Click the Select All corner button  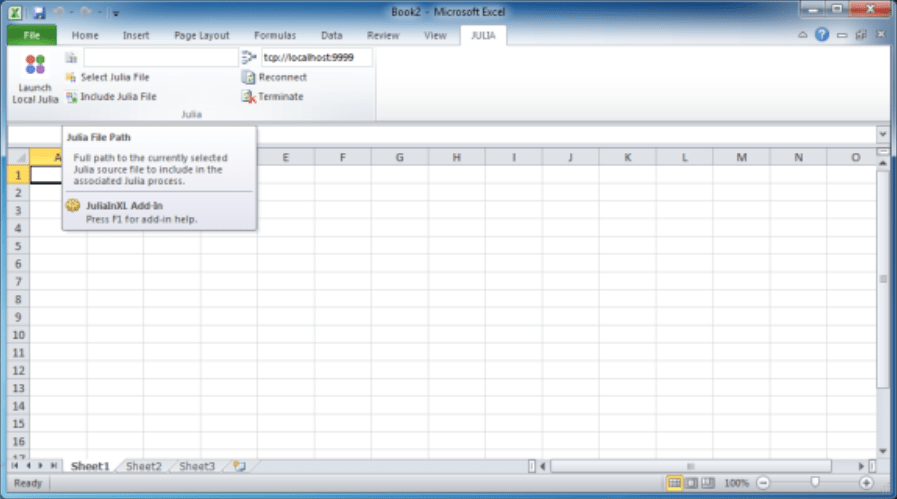(18, 157)
